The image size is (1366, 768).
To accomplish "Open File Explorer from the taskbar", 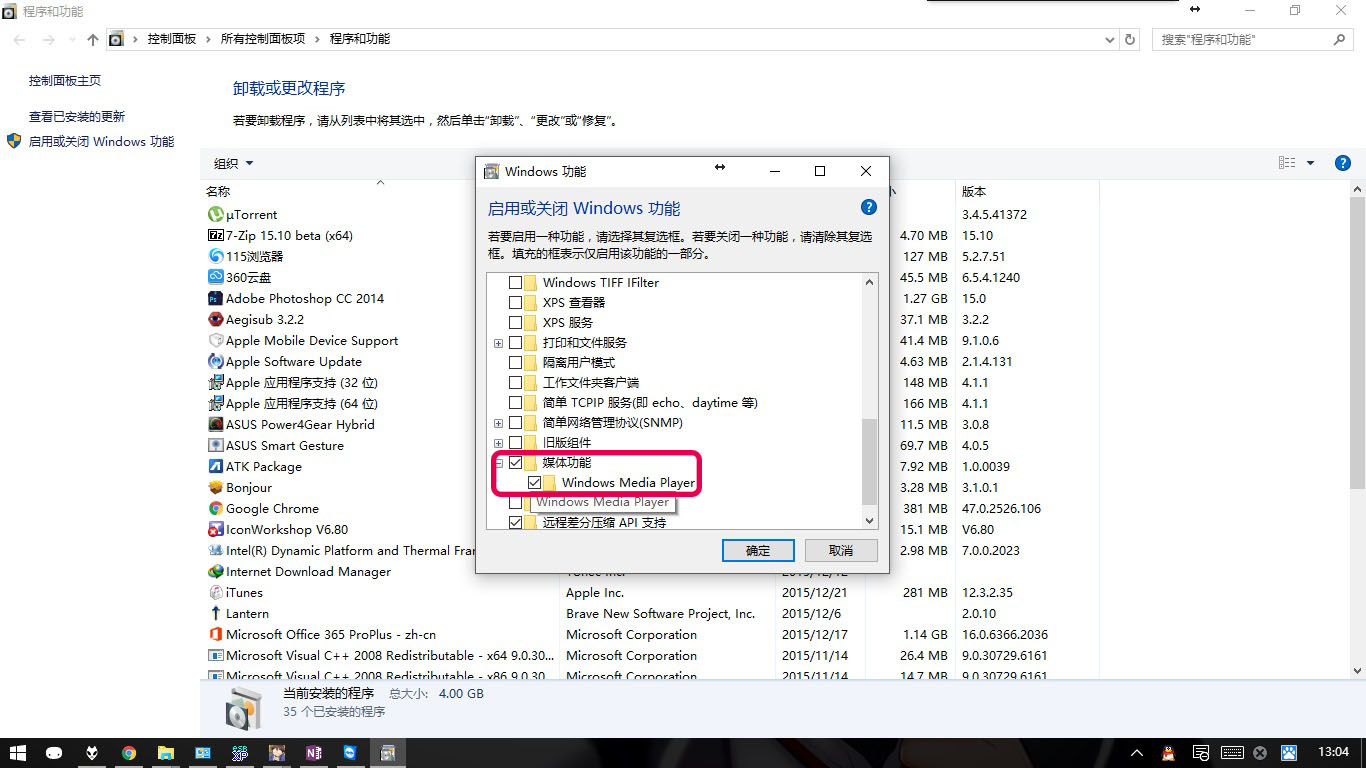I will pos(166,753).
